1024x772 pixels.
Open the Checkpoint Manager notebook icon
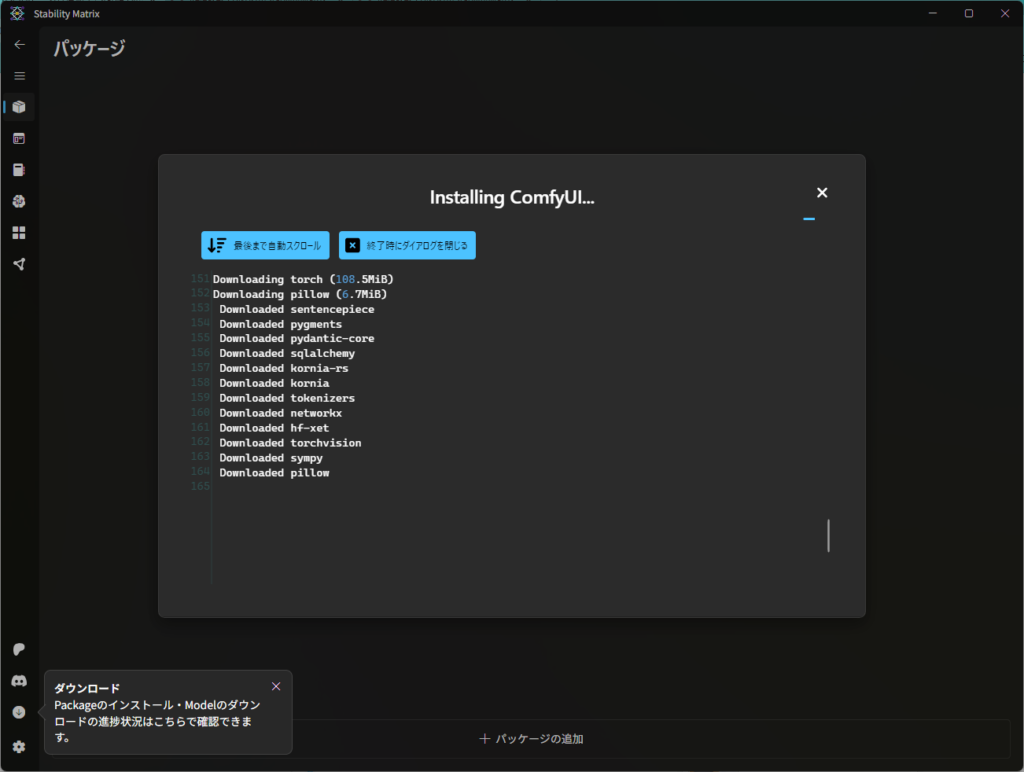(19, 170)
